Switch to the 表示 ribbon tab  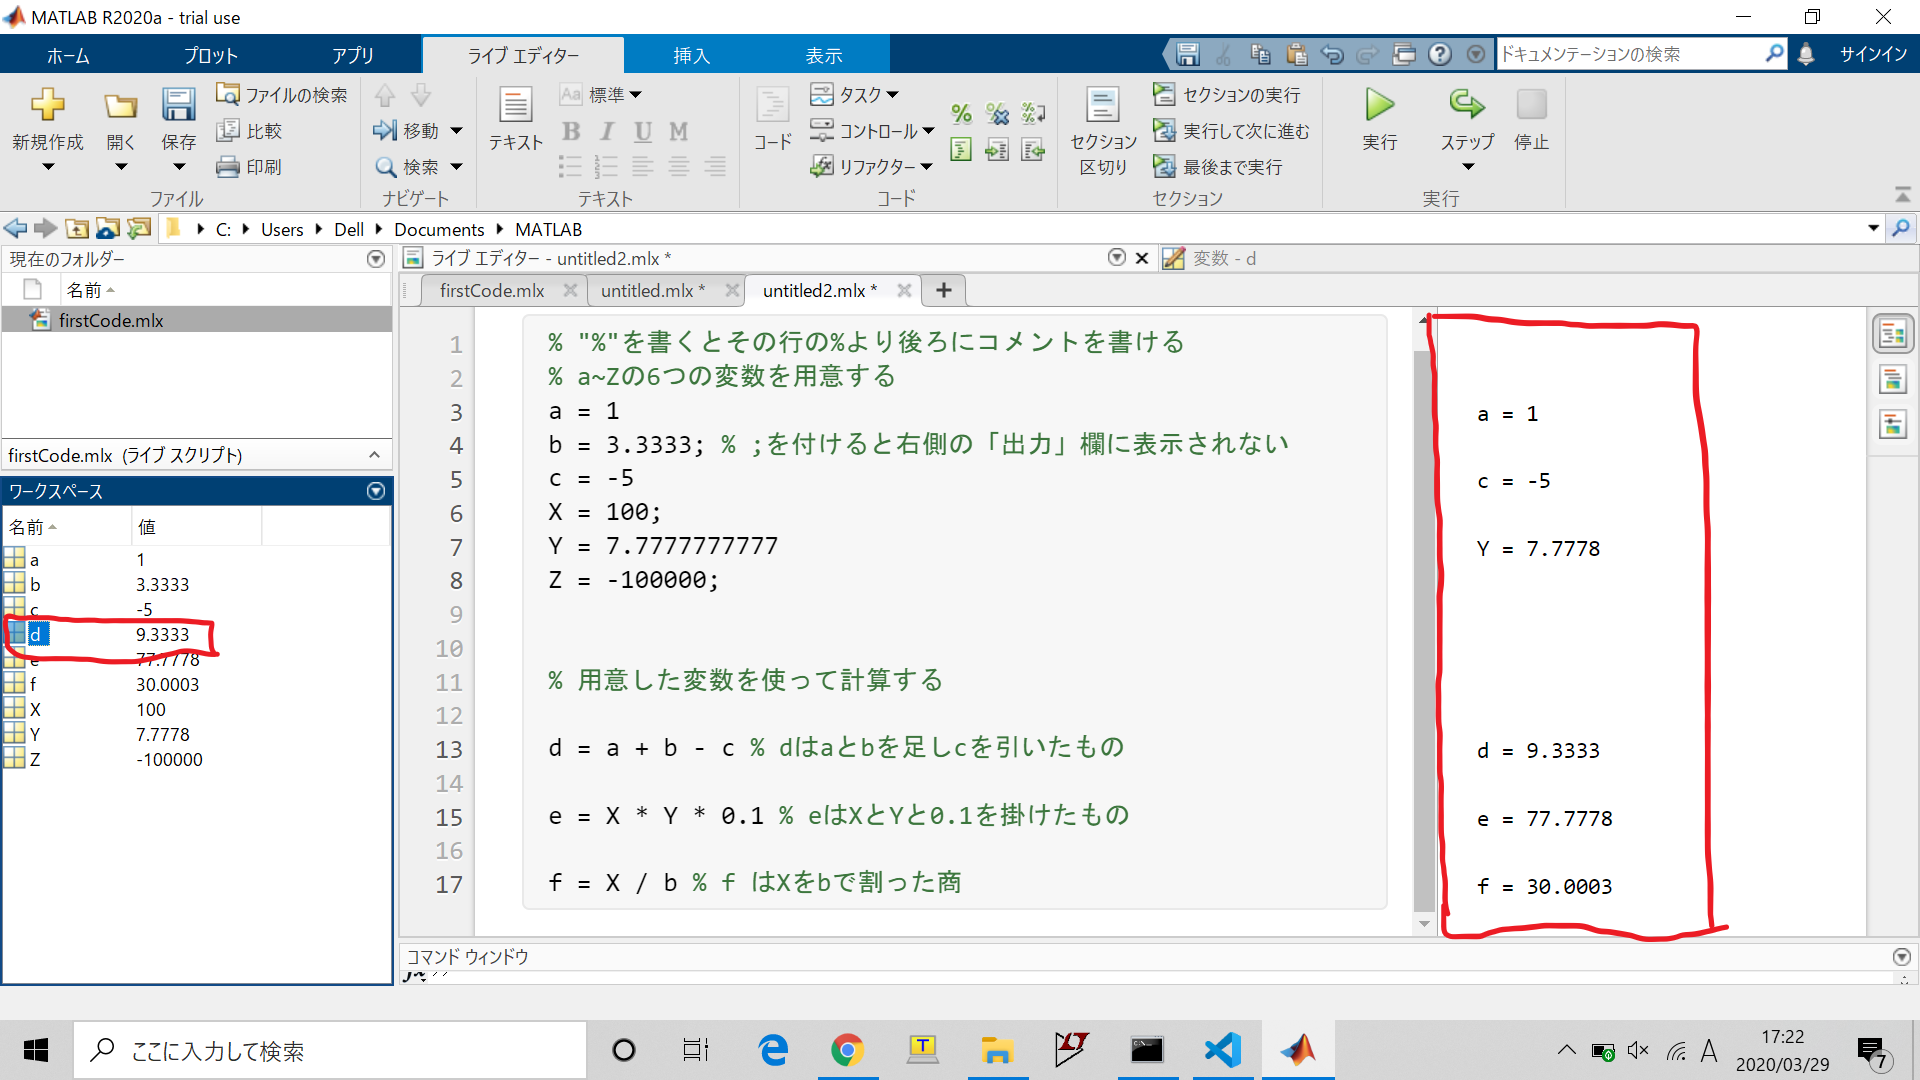[824, 55]
